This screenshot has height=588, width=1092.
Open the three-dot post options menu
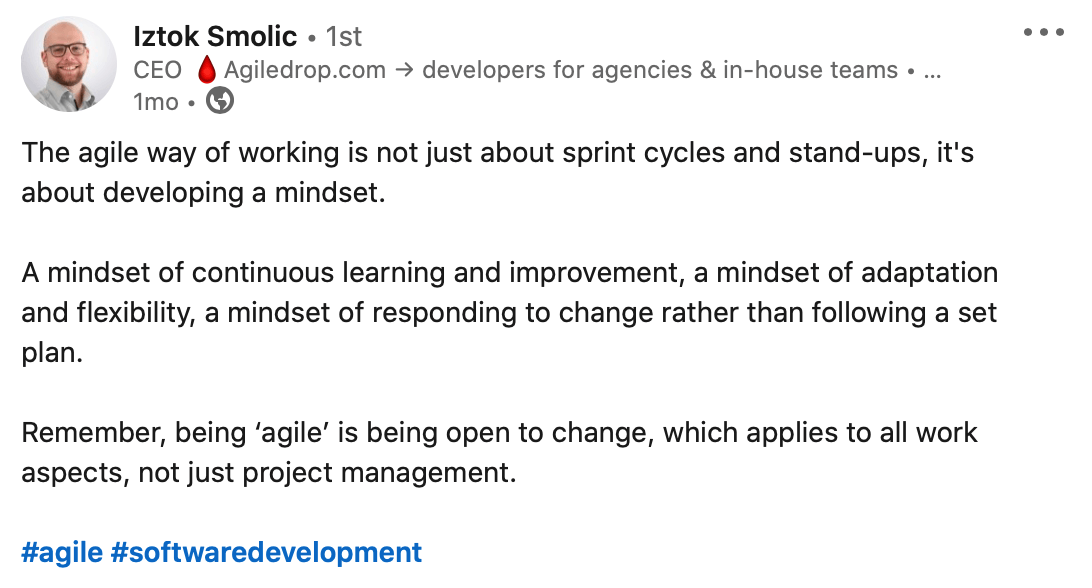coord(1043,32)
